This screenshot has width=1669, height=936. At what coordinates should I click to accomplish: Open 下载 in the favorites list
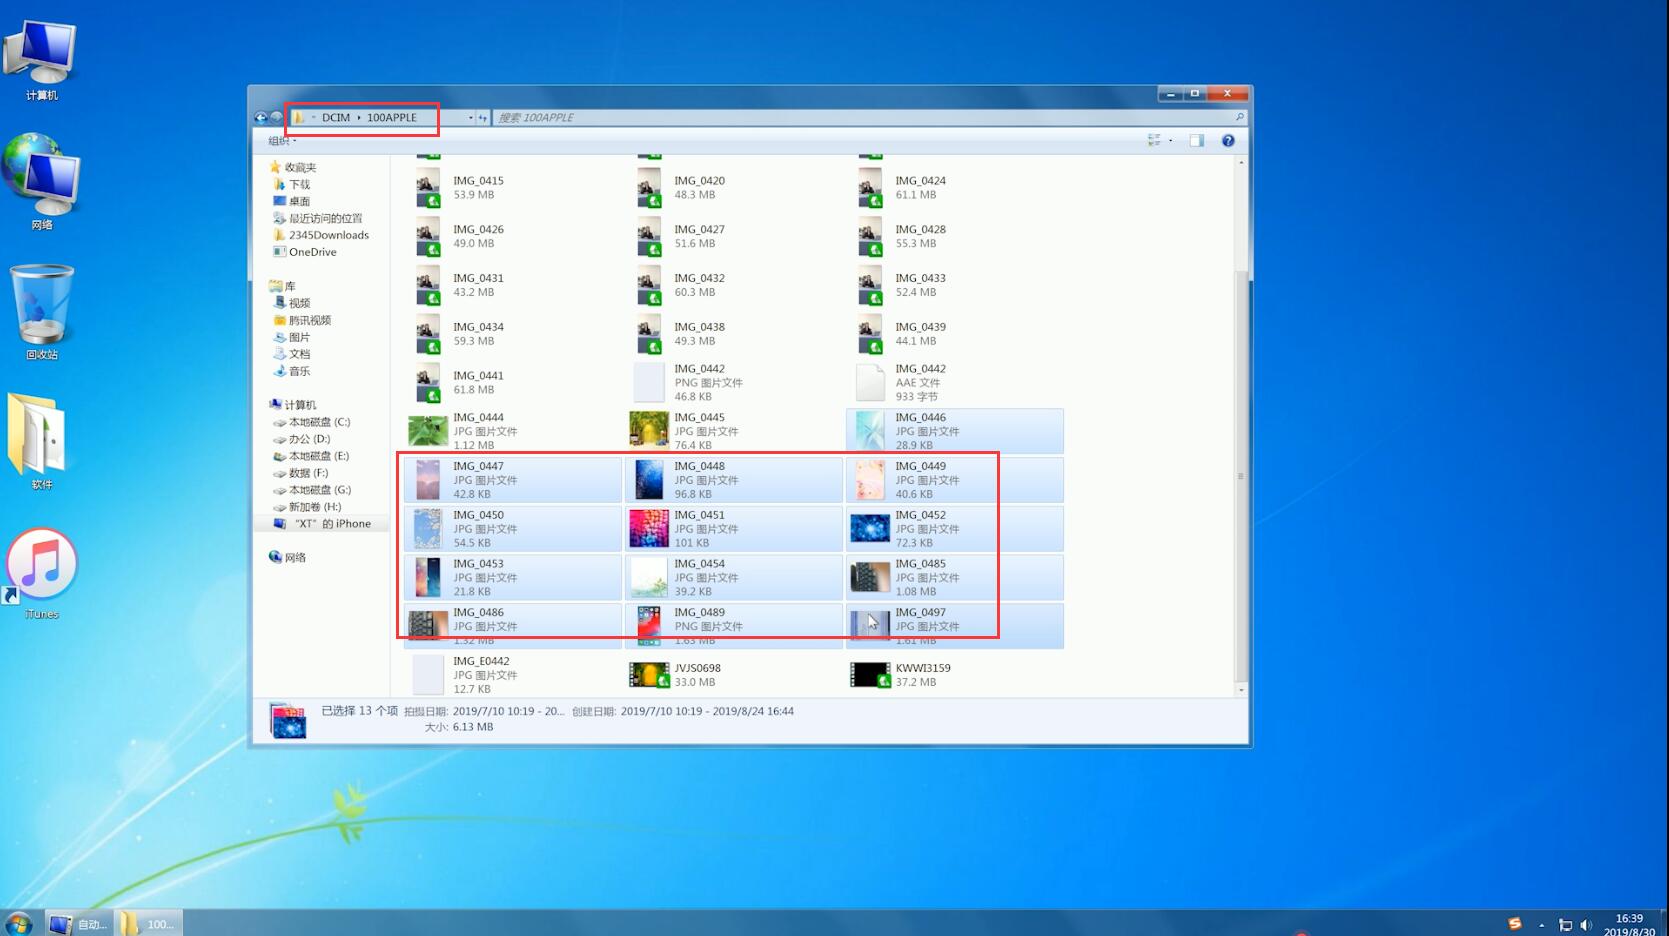291,184
